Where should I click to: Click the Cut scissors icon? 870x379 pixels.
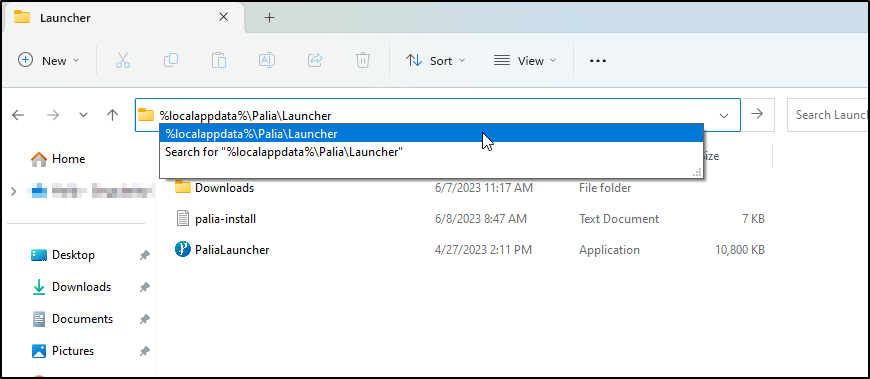point(123,60)
